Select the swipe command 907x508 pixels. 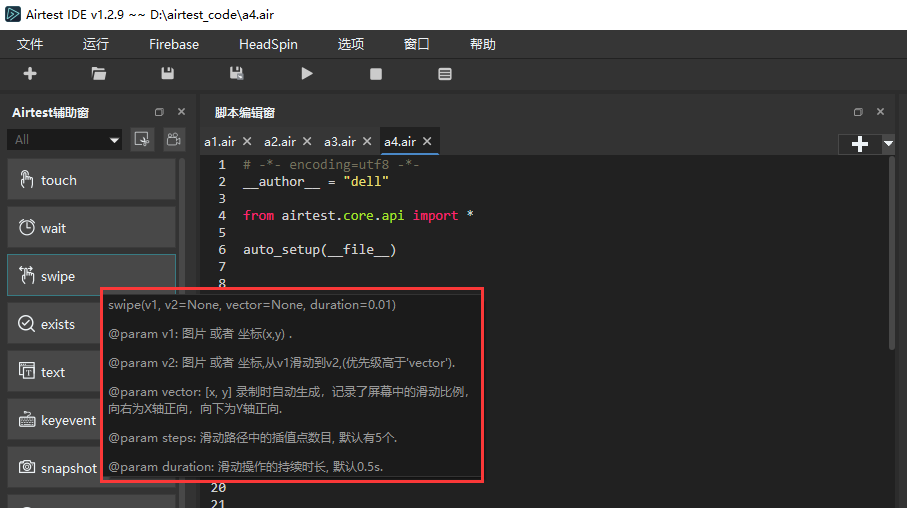pos(91,275)
